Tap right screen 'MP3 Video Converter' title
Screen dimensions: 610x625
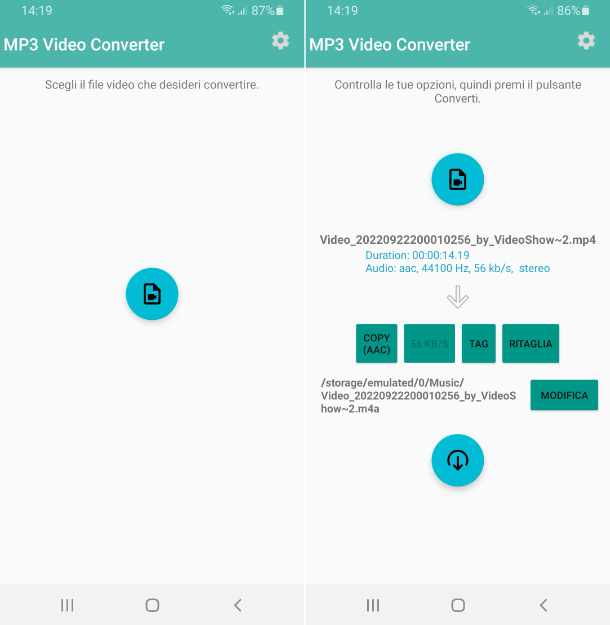click(x=390, y=45)
